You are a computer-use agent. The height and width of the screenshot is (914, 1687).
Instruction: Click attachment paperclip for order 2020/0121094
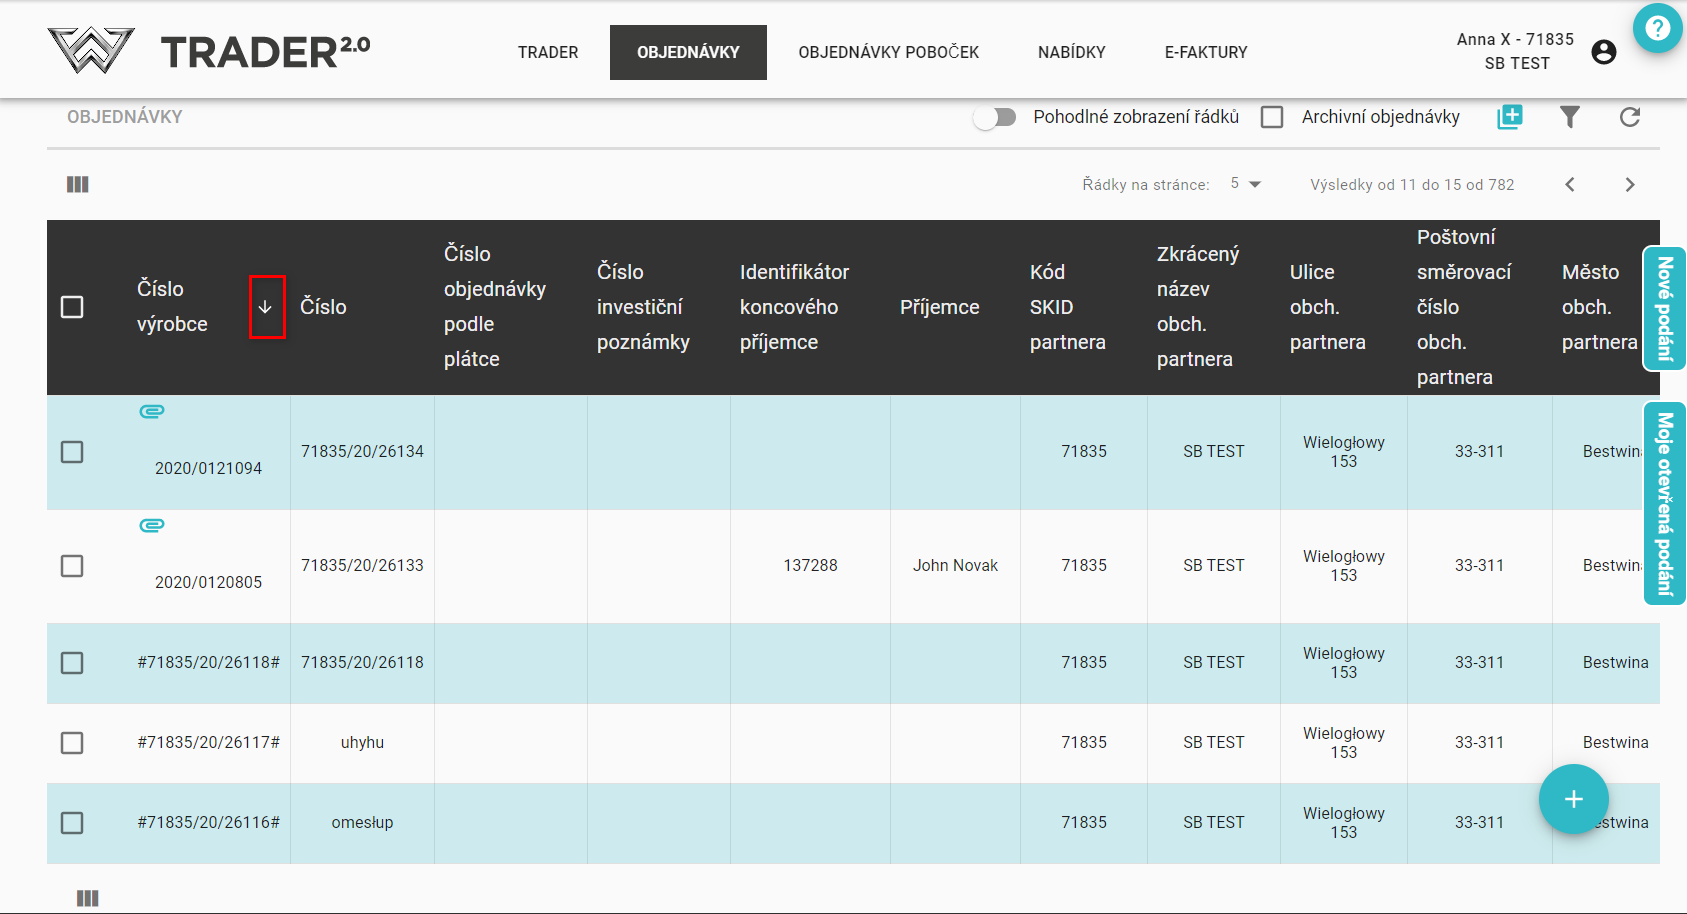[x=152, y=411]
